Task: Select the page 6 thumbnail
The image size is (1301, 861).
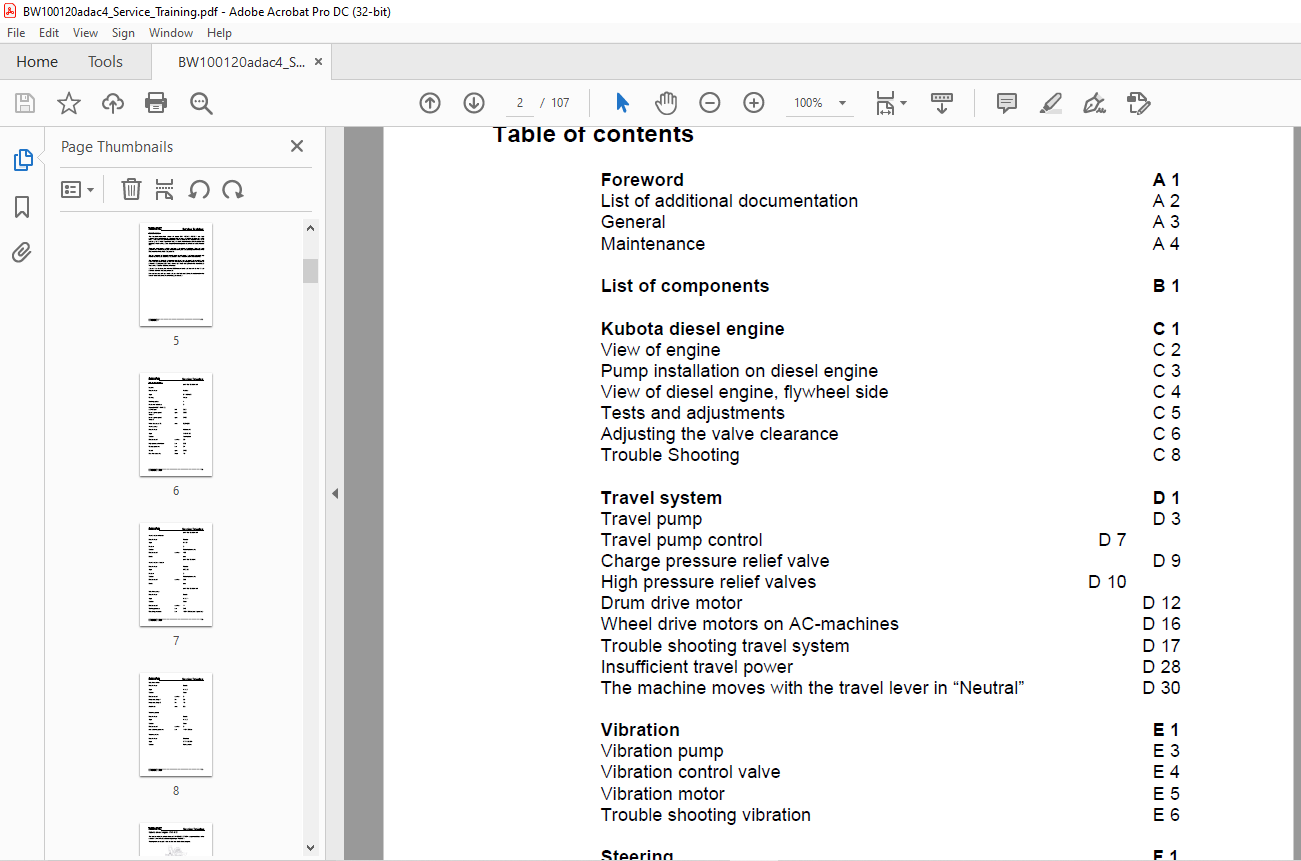Action: tap(176, 425)
